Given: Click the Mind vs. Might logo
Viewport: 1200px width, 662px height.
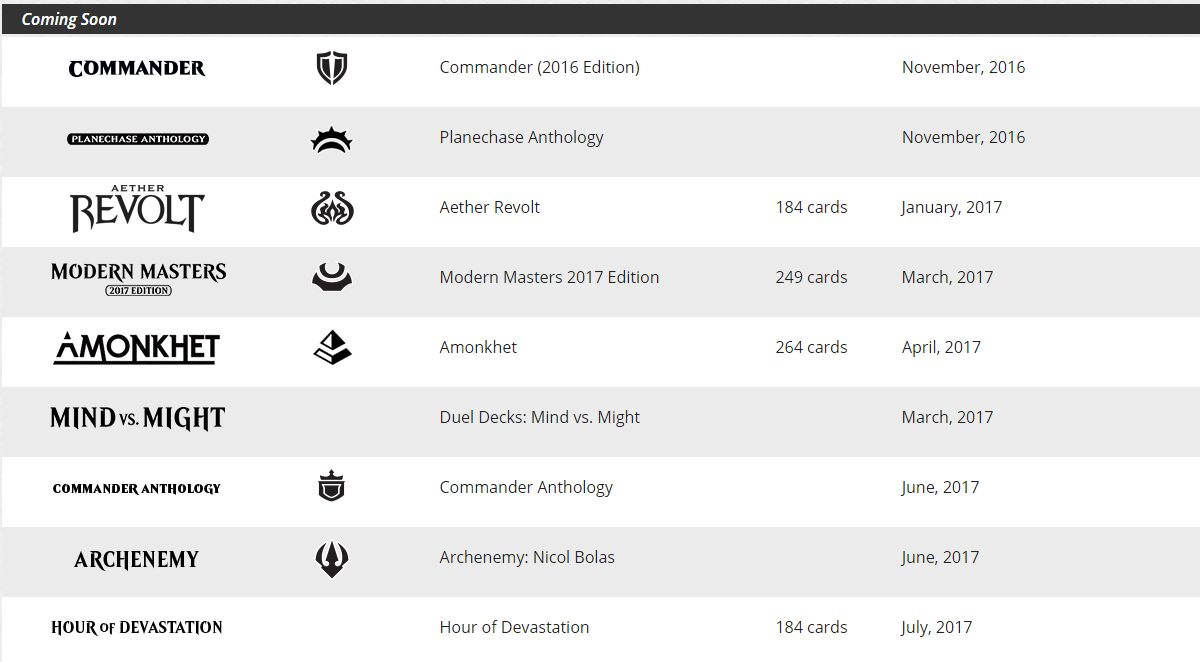Looking at the screenshot, I should click(138, 418).
